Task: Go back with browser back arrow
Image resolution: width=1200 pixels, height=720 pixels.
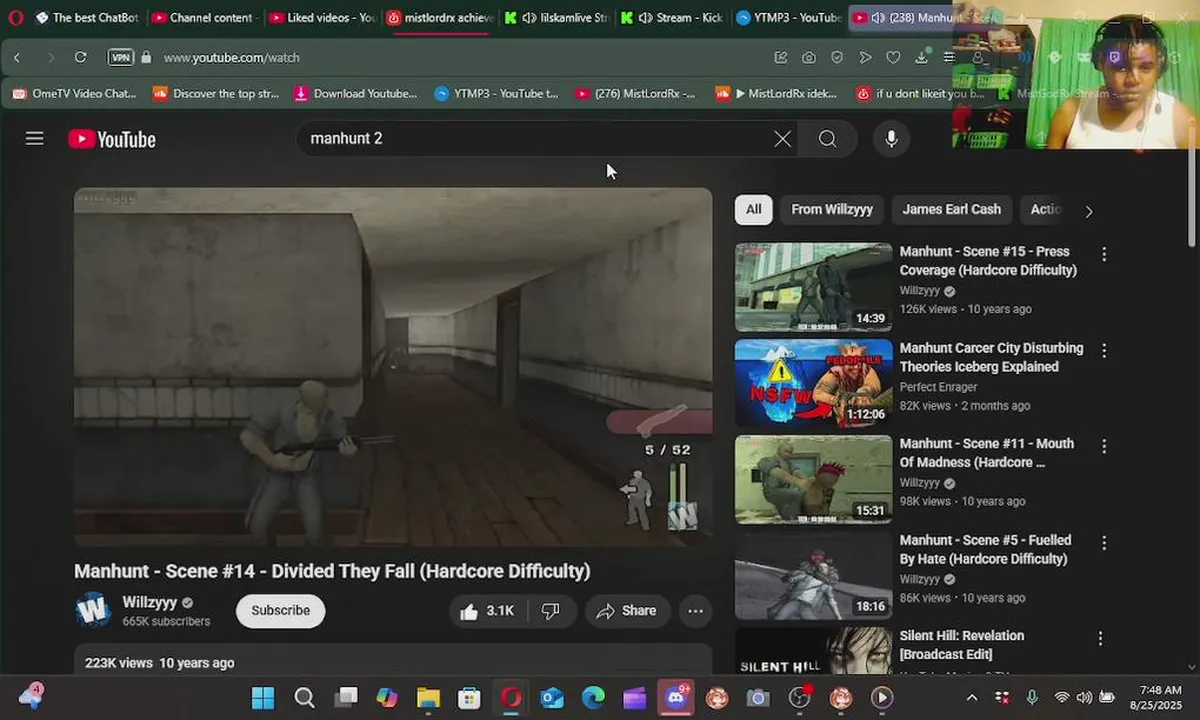Action: point(17,57)
